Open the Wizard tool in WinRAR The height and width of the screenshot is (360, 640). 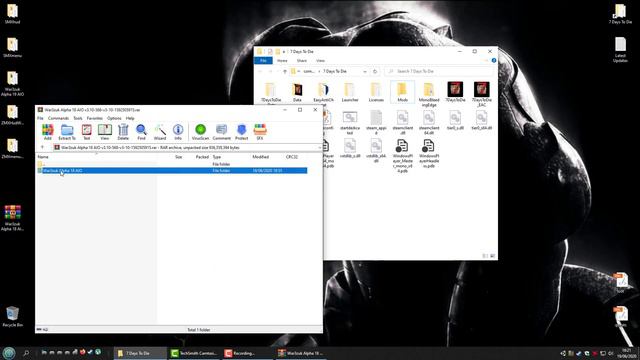(160, 132)
